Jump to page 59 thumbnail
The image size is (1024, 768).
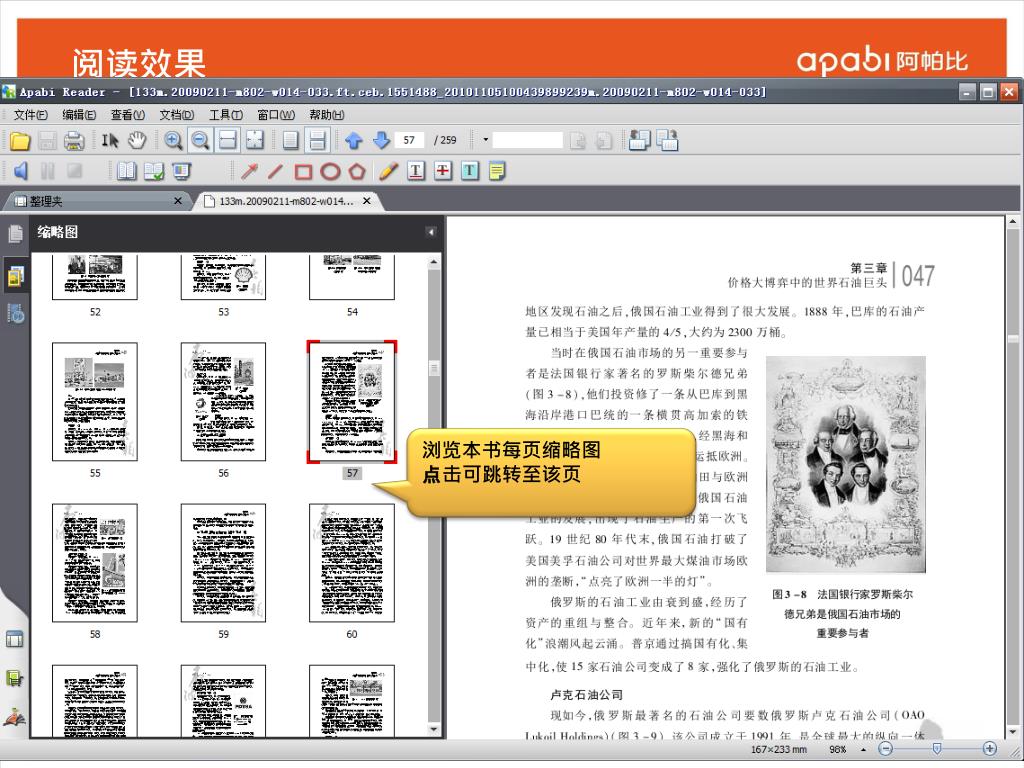(223, 563)
